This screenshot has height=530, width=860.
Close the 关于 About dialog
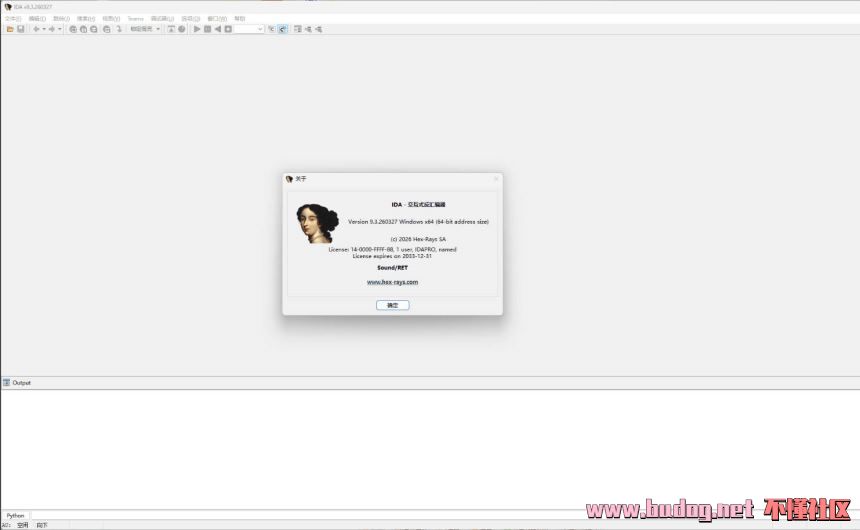(496, 179)
